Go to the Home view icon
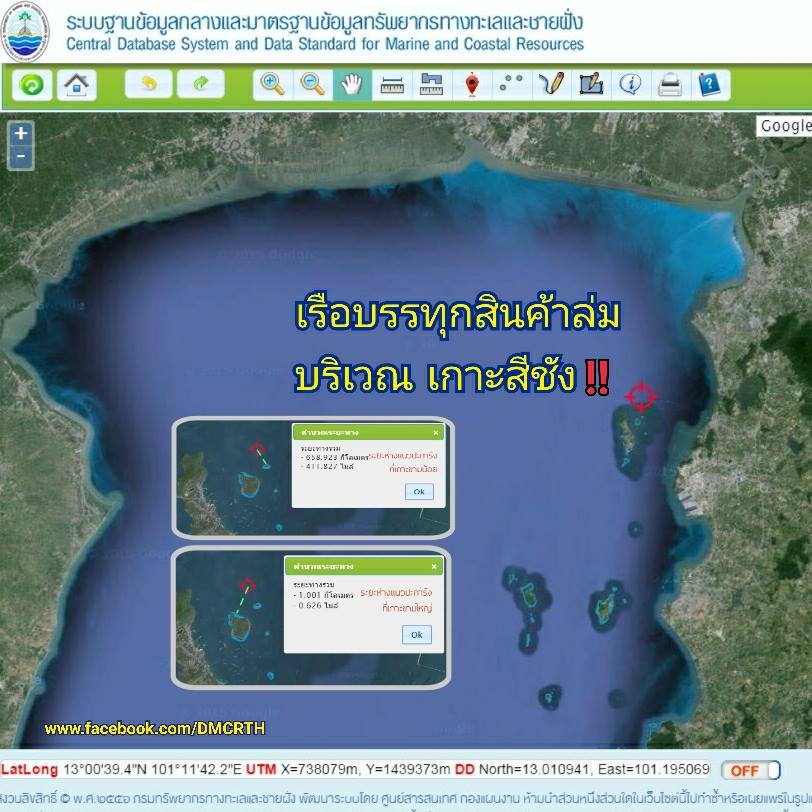 click(x=77, y=84)
